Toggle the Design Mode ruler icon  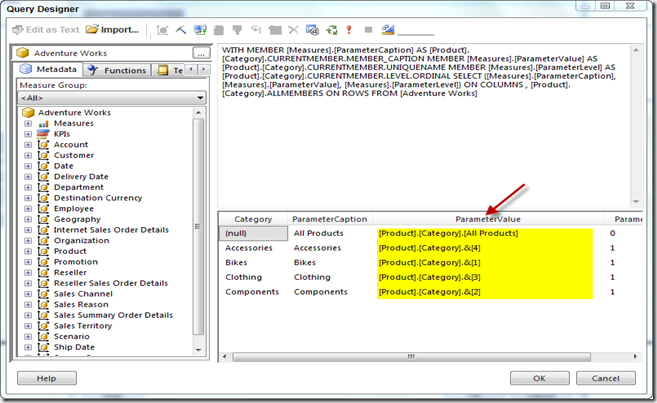pos(388,30)
